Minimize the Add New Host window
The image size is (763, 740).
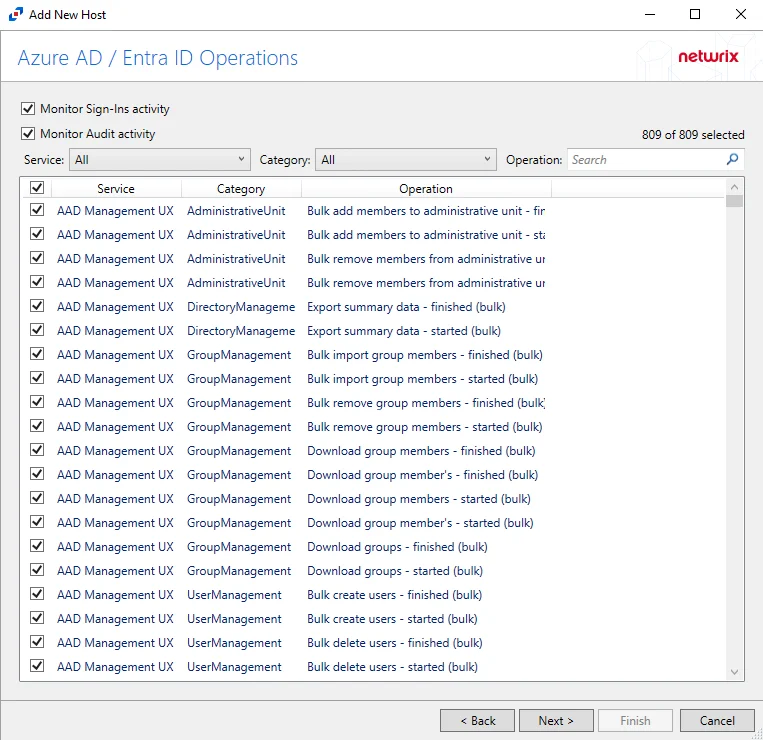click(650, 14)
